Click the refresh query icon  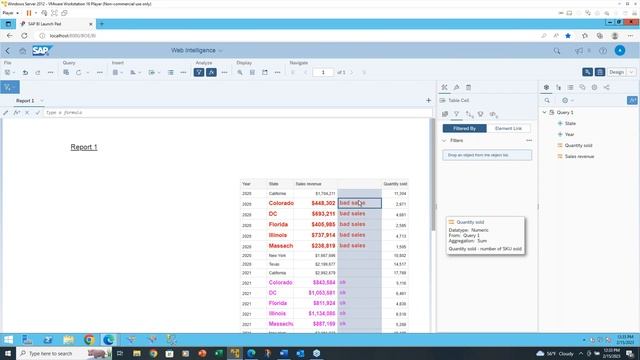[x=78, y=73]
